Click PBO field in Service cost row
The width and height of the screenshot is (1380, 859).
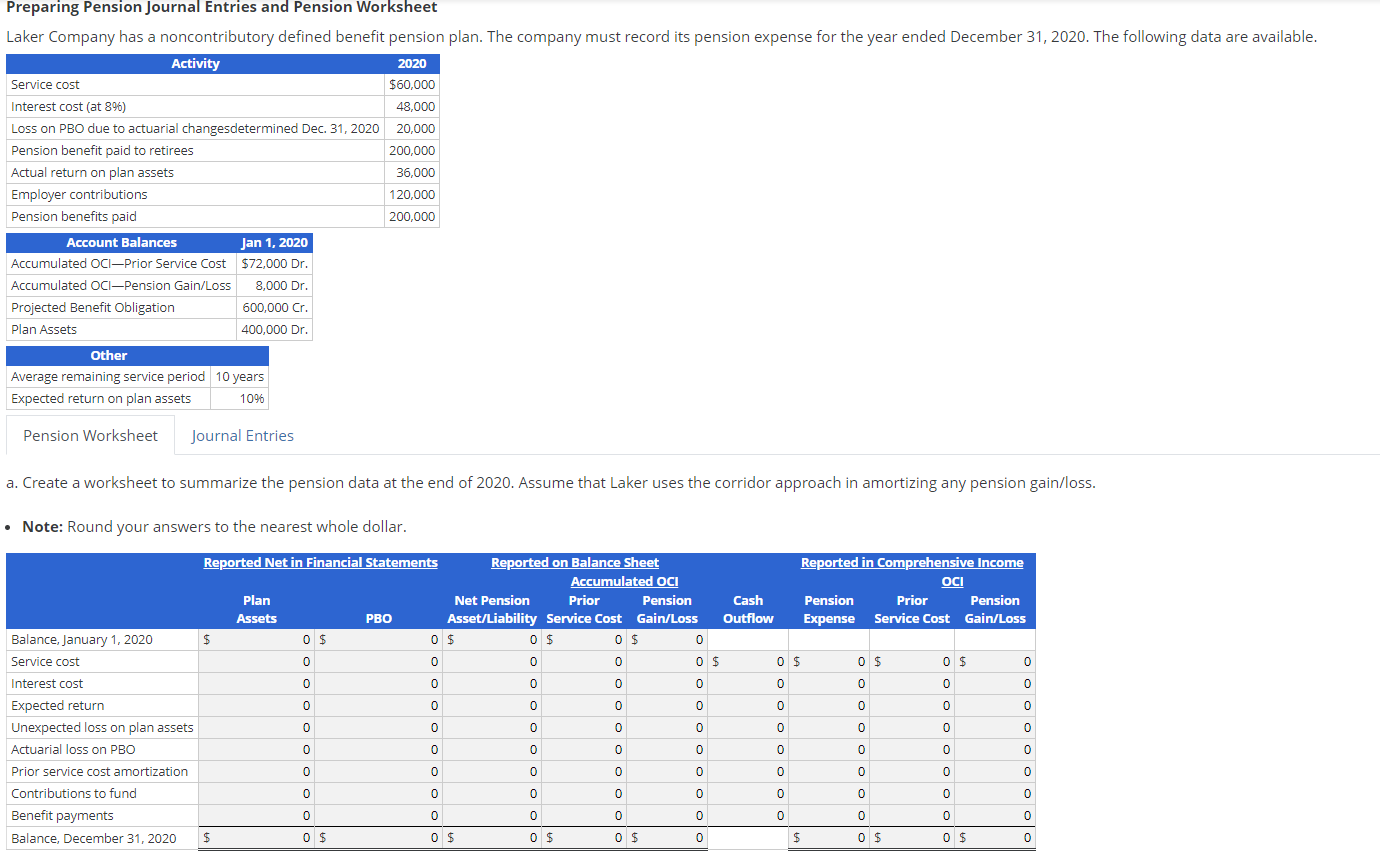(x=377, y=662)
